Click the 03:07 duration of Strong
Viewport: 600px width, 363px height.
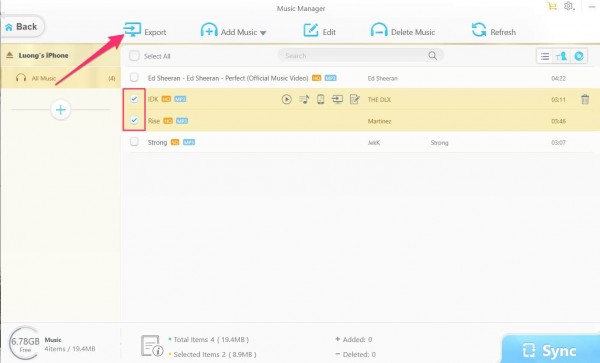point(558,143)
